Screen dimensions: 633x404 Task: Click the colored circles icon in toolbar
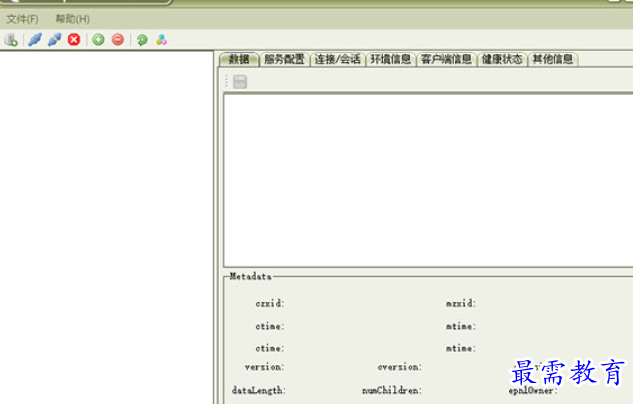click(x=161, y=40)
